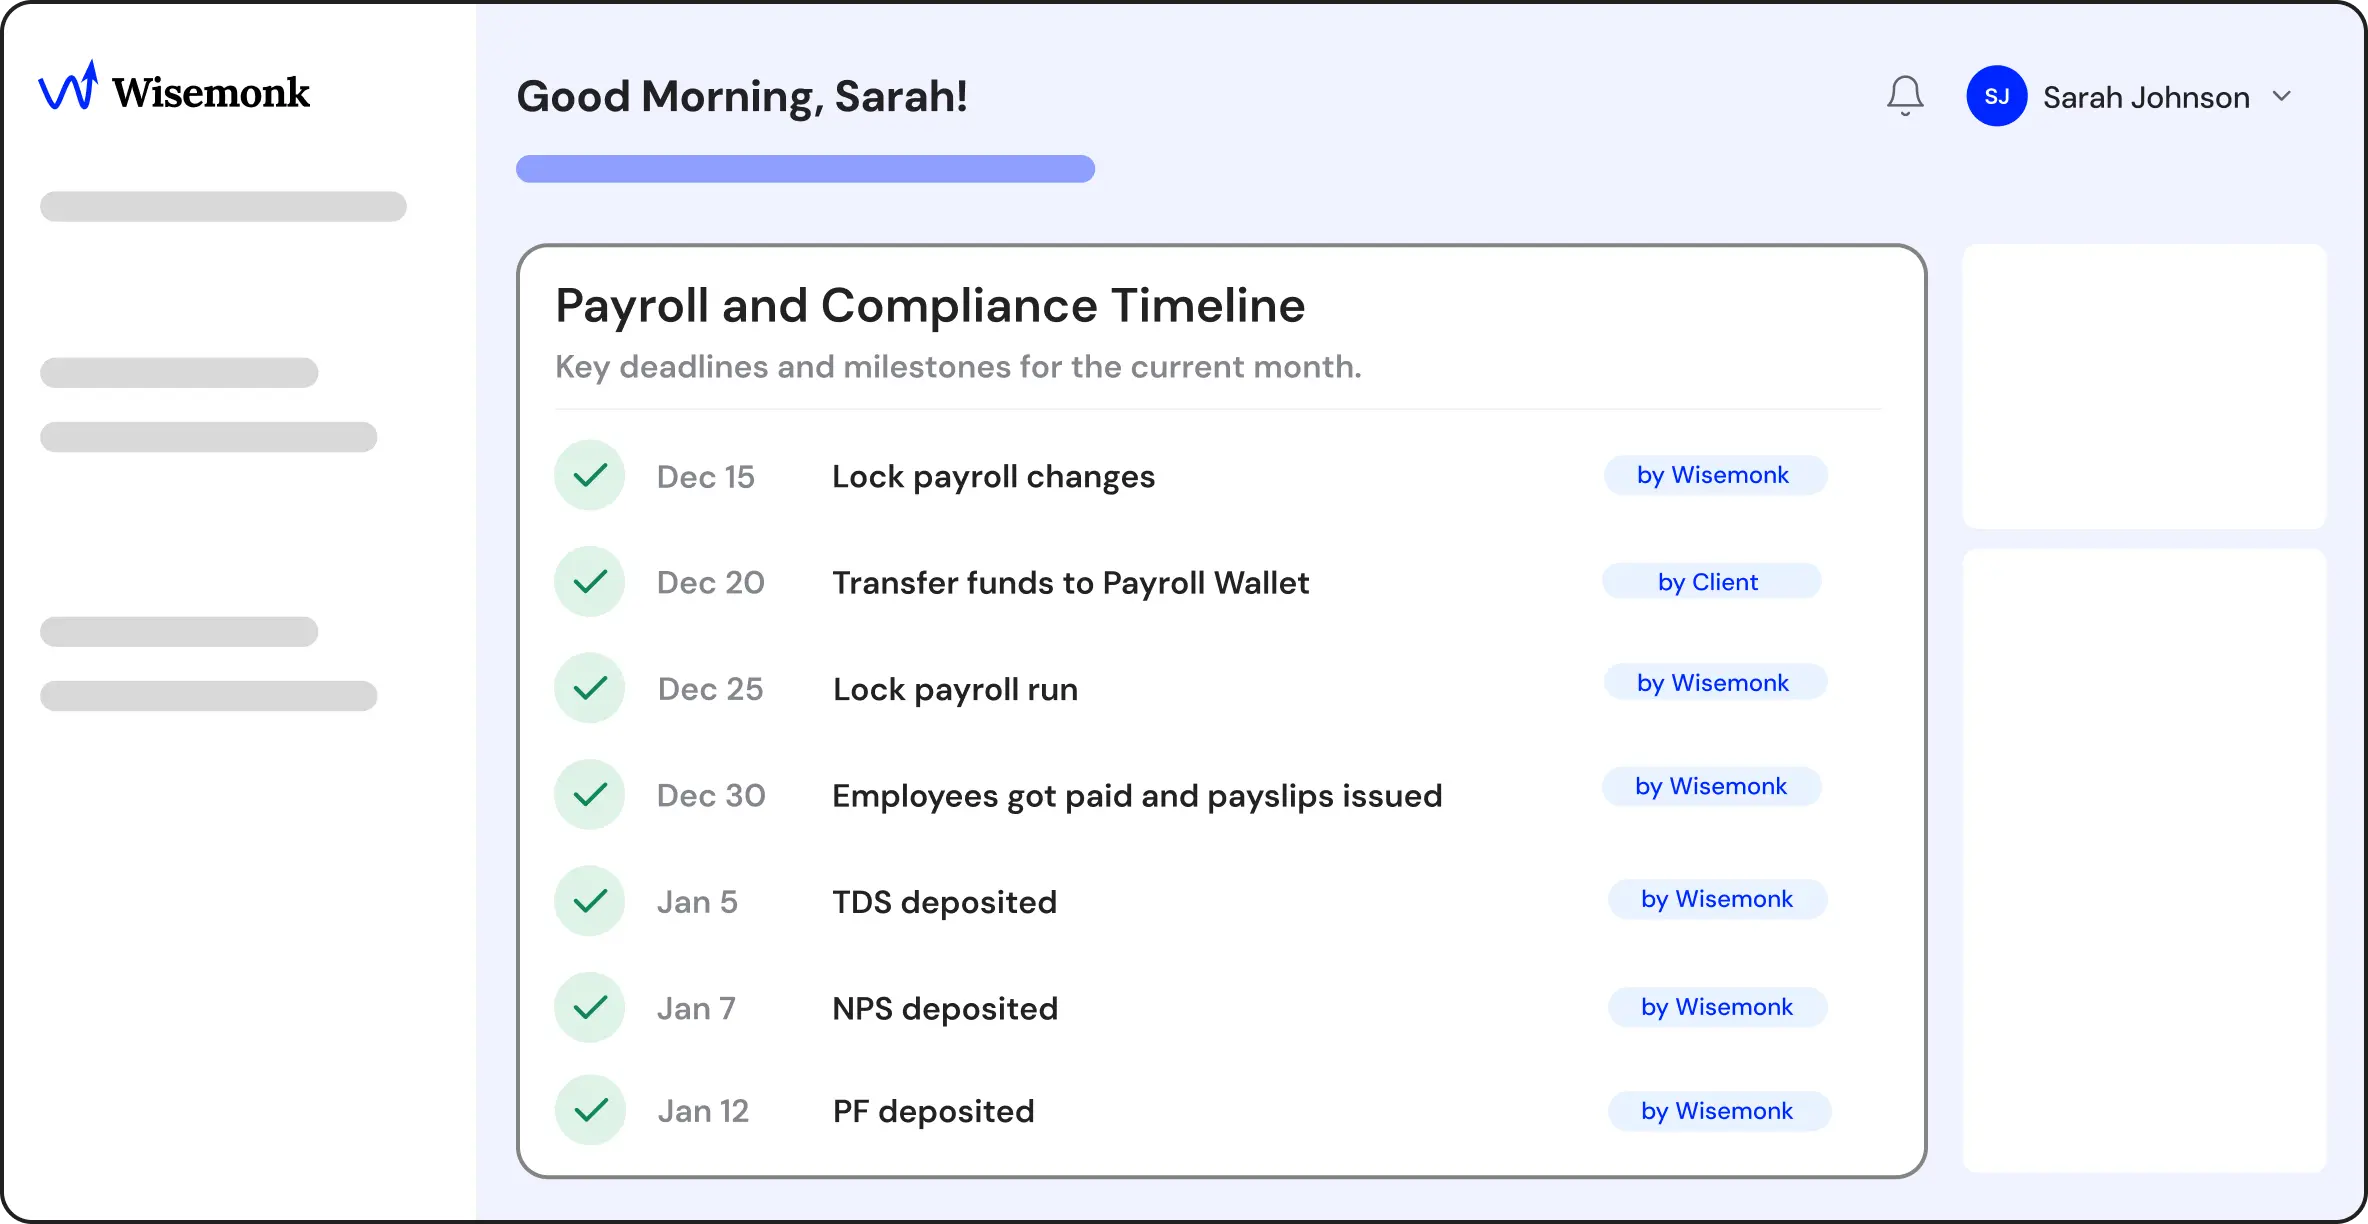The height and width of the screenshot is (1224, 2368).
Task: Open the notifications bell
Action: point(1905,96)
